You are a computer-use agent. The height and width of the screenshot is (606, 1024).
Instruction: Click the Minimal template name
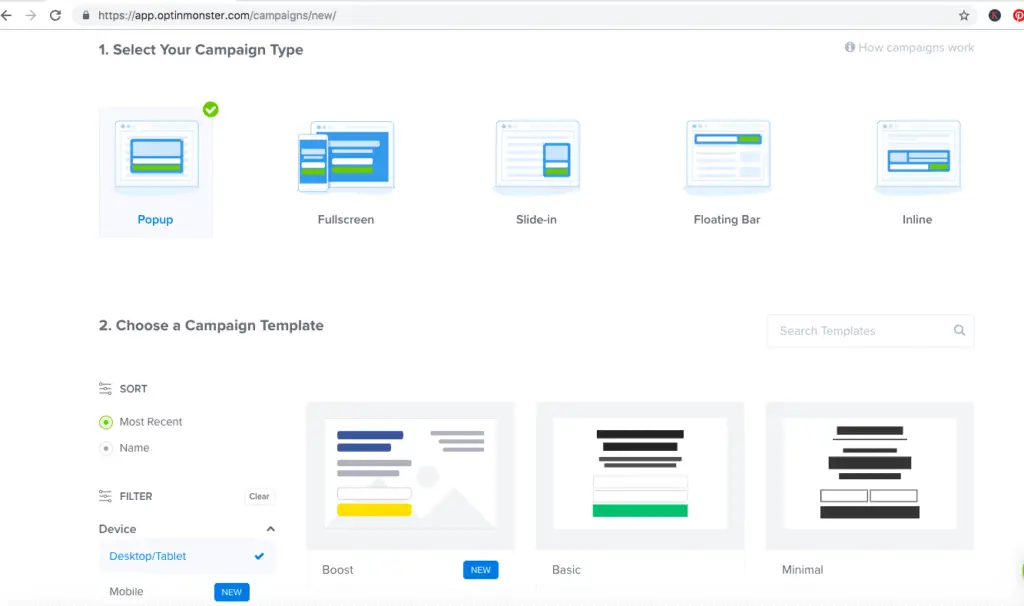803,570
